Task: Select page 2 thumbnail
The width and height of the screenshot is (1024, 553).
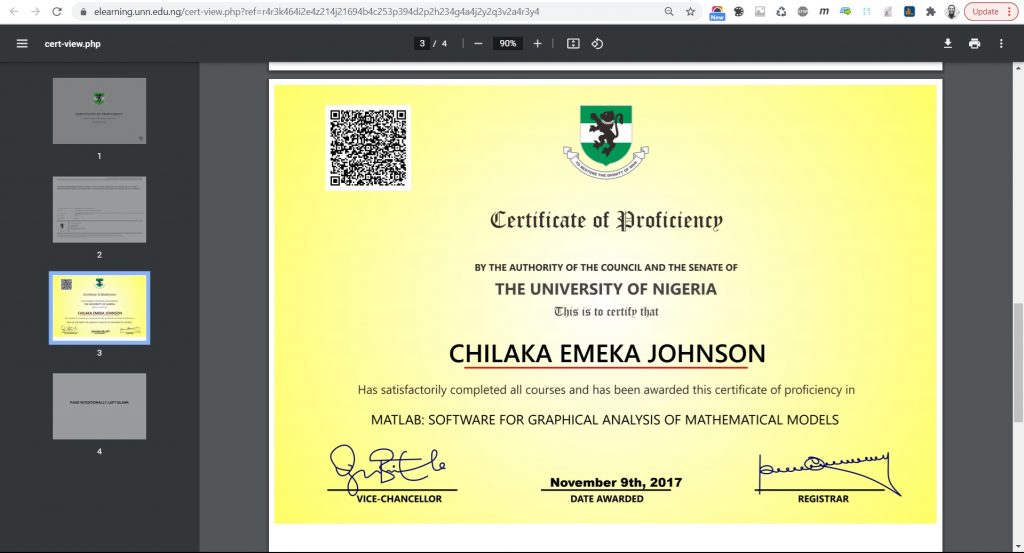Action: [99, 210]
